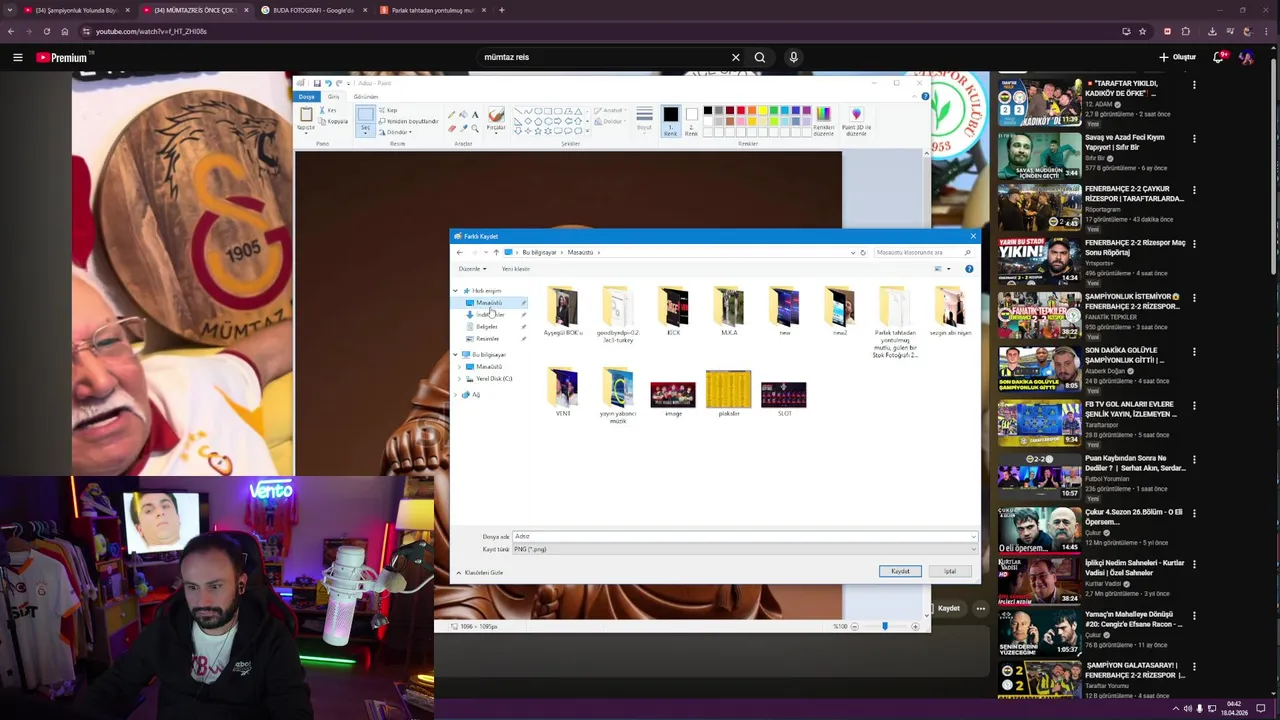
Task: Select the Eraser tool in Paint
Action: (x=452, y=128)
